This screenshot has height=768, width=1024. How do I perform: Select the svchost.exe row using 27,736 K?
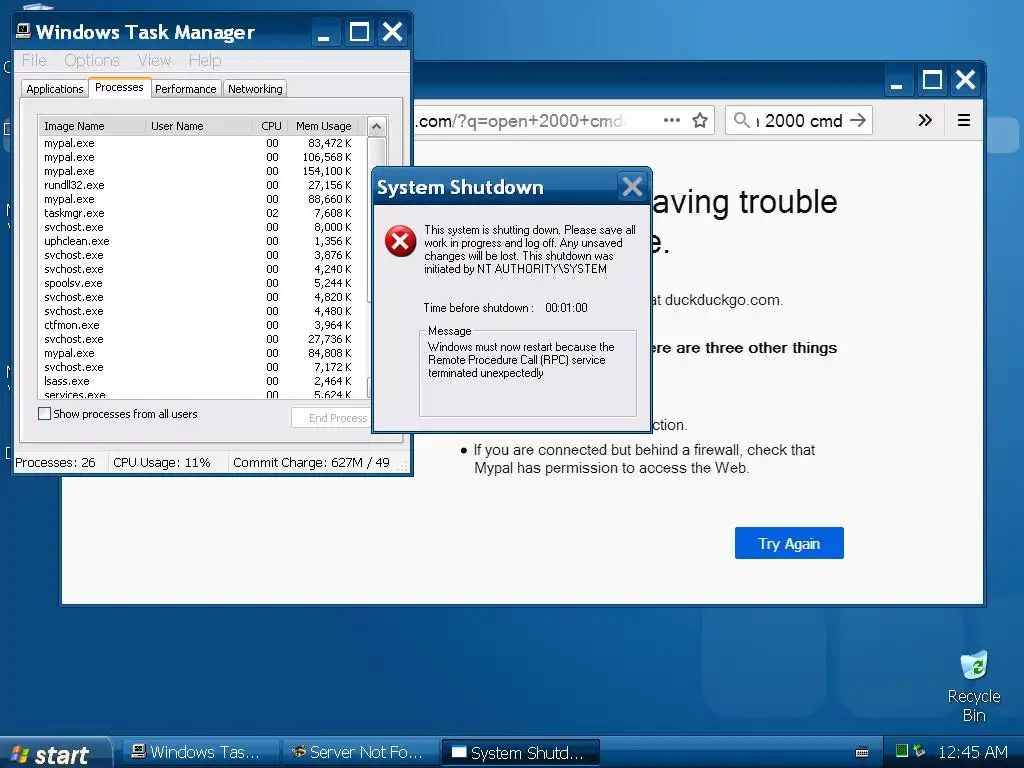click(x=202, y=339)
